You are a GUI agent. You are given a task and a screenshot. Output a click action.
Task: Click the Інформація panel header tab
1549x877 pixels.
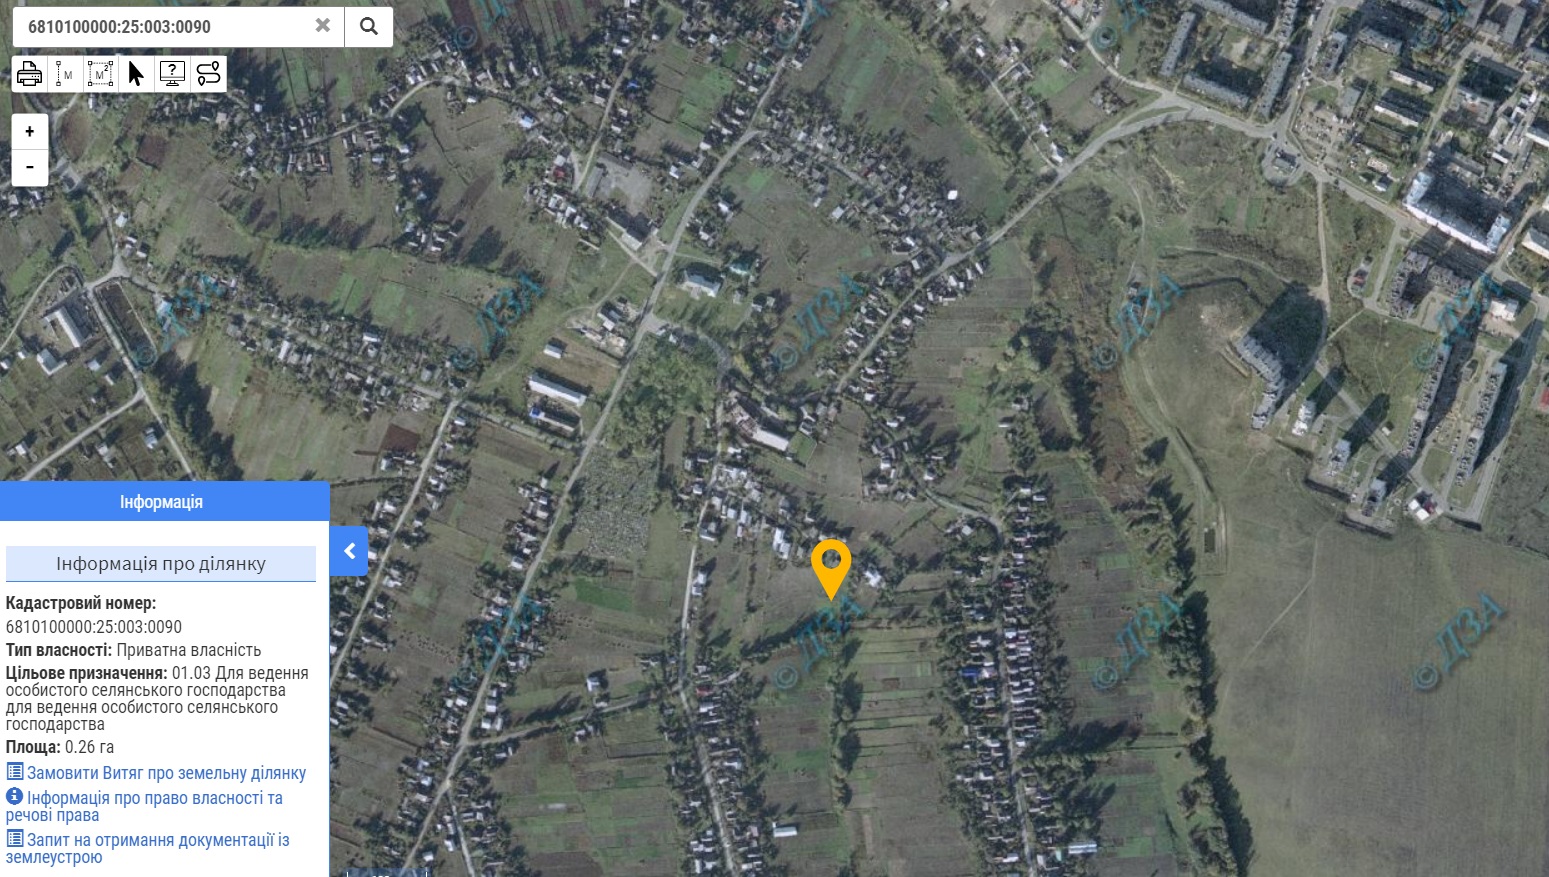164,501
